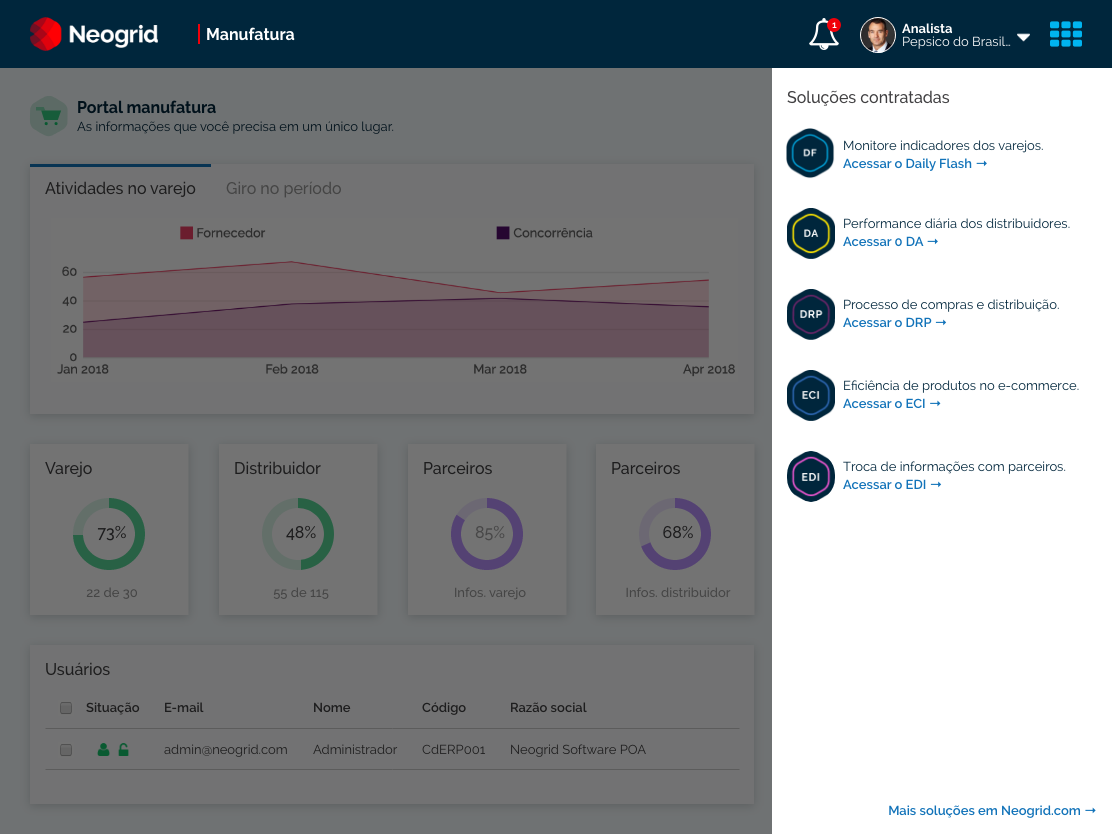Viewport: 1112px width, 834px height.
Task: Toggle the solutions apps grid icon
Action: click(x=1065, y=34)
